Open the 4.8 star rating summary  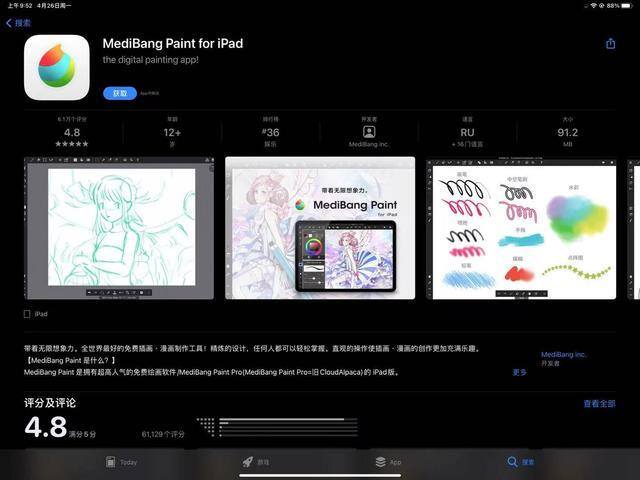point(72,132)
